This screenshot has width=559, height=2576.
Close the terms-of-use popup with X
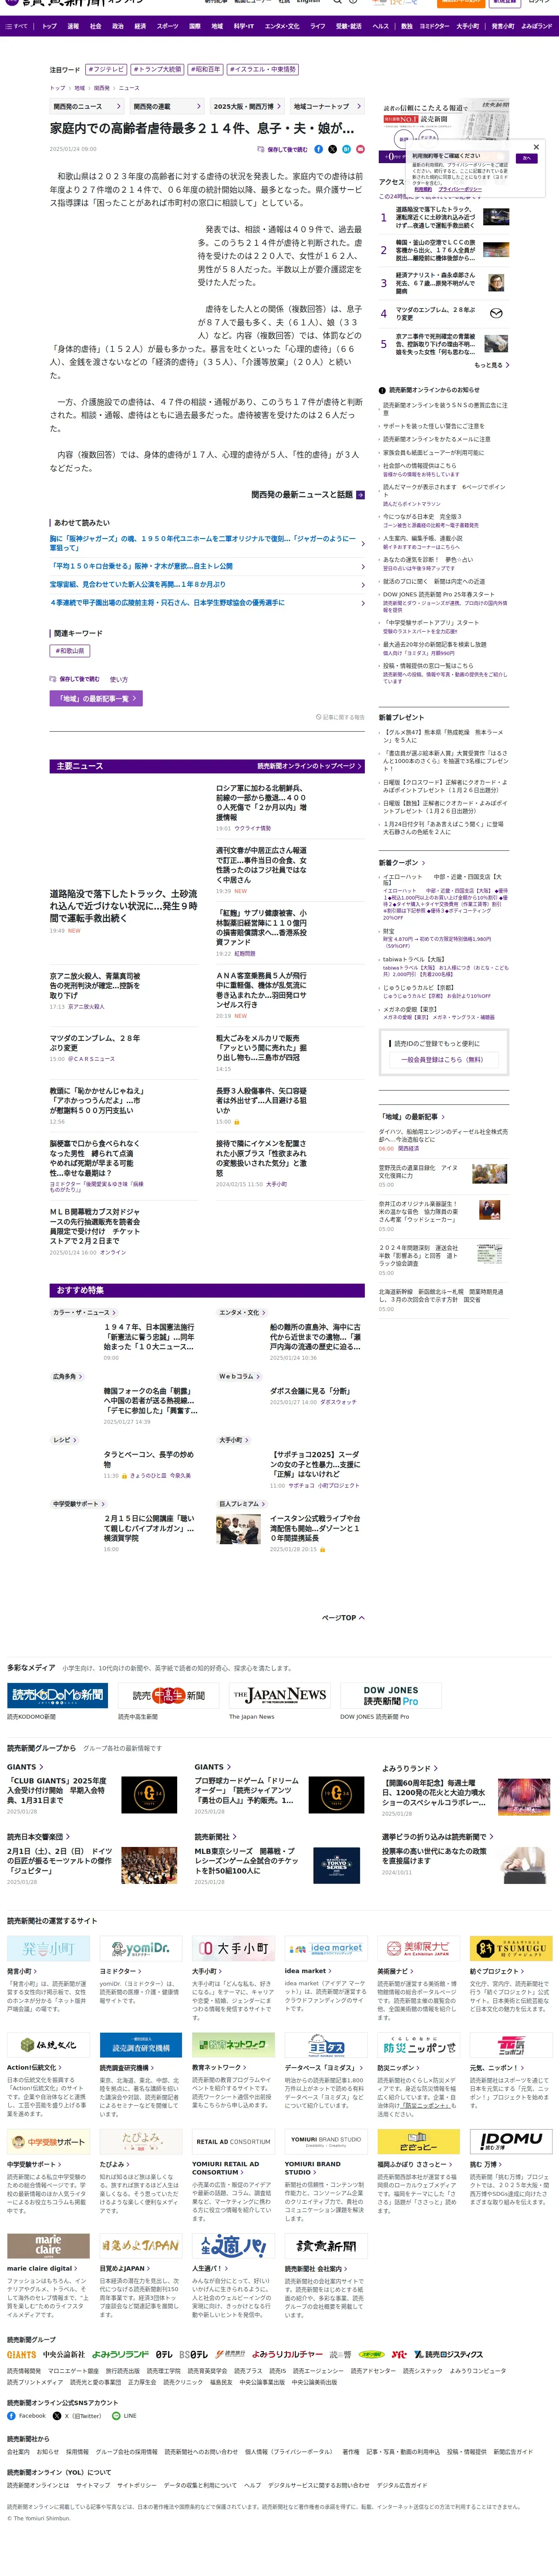536,147
